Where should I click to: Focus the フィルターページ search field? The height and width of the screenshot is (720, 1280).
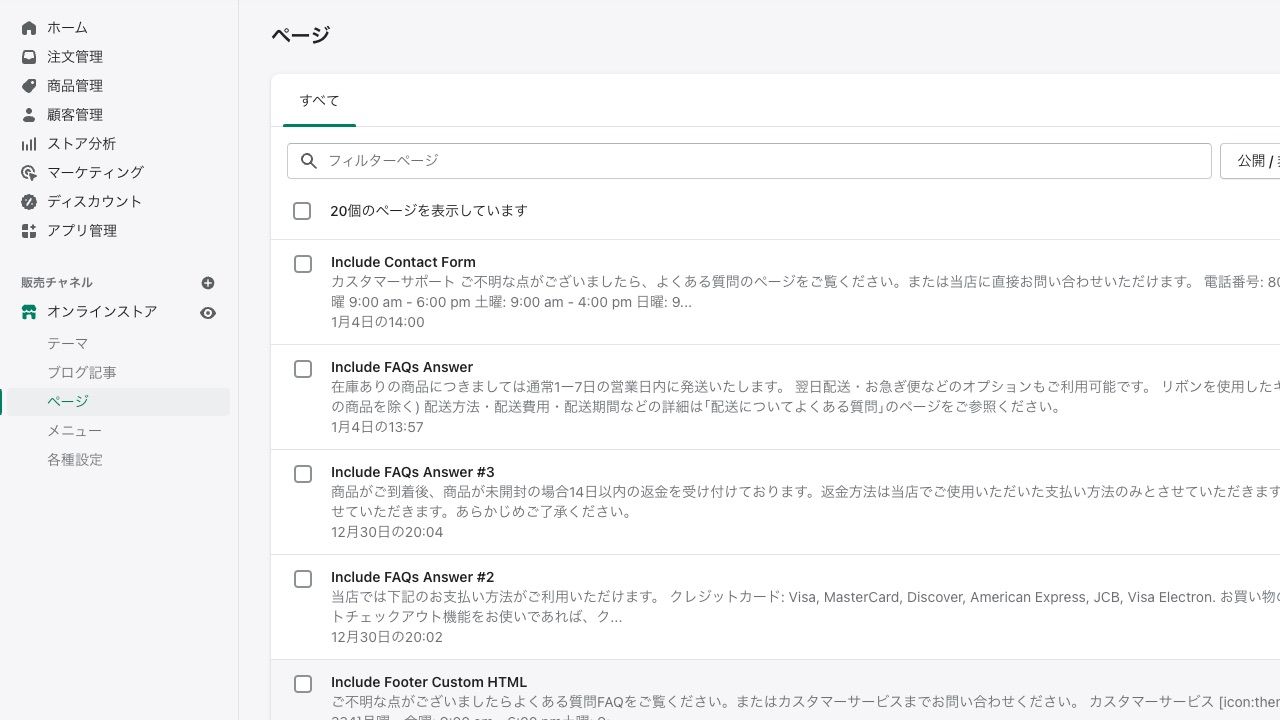click(x=749, y=161)
